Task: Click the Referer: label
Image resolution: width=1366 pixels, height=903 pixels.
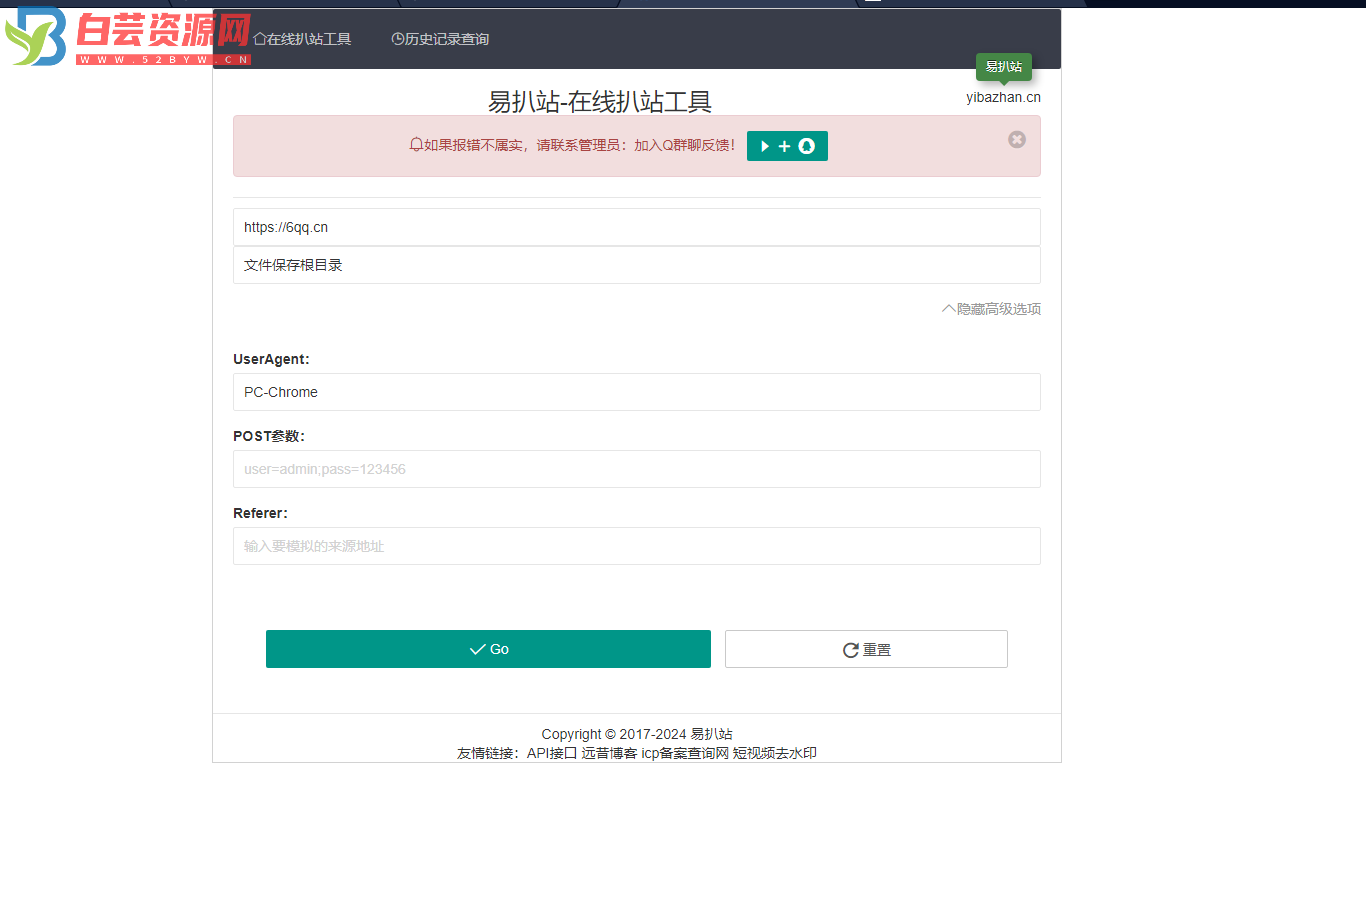Action: coord(260,513)
